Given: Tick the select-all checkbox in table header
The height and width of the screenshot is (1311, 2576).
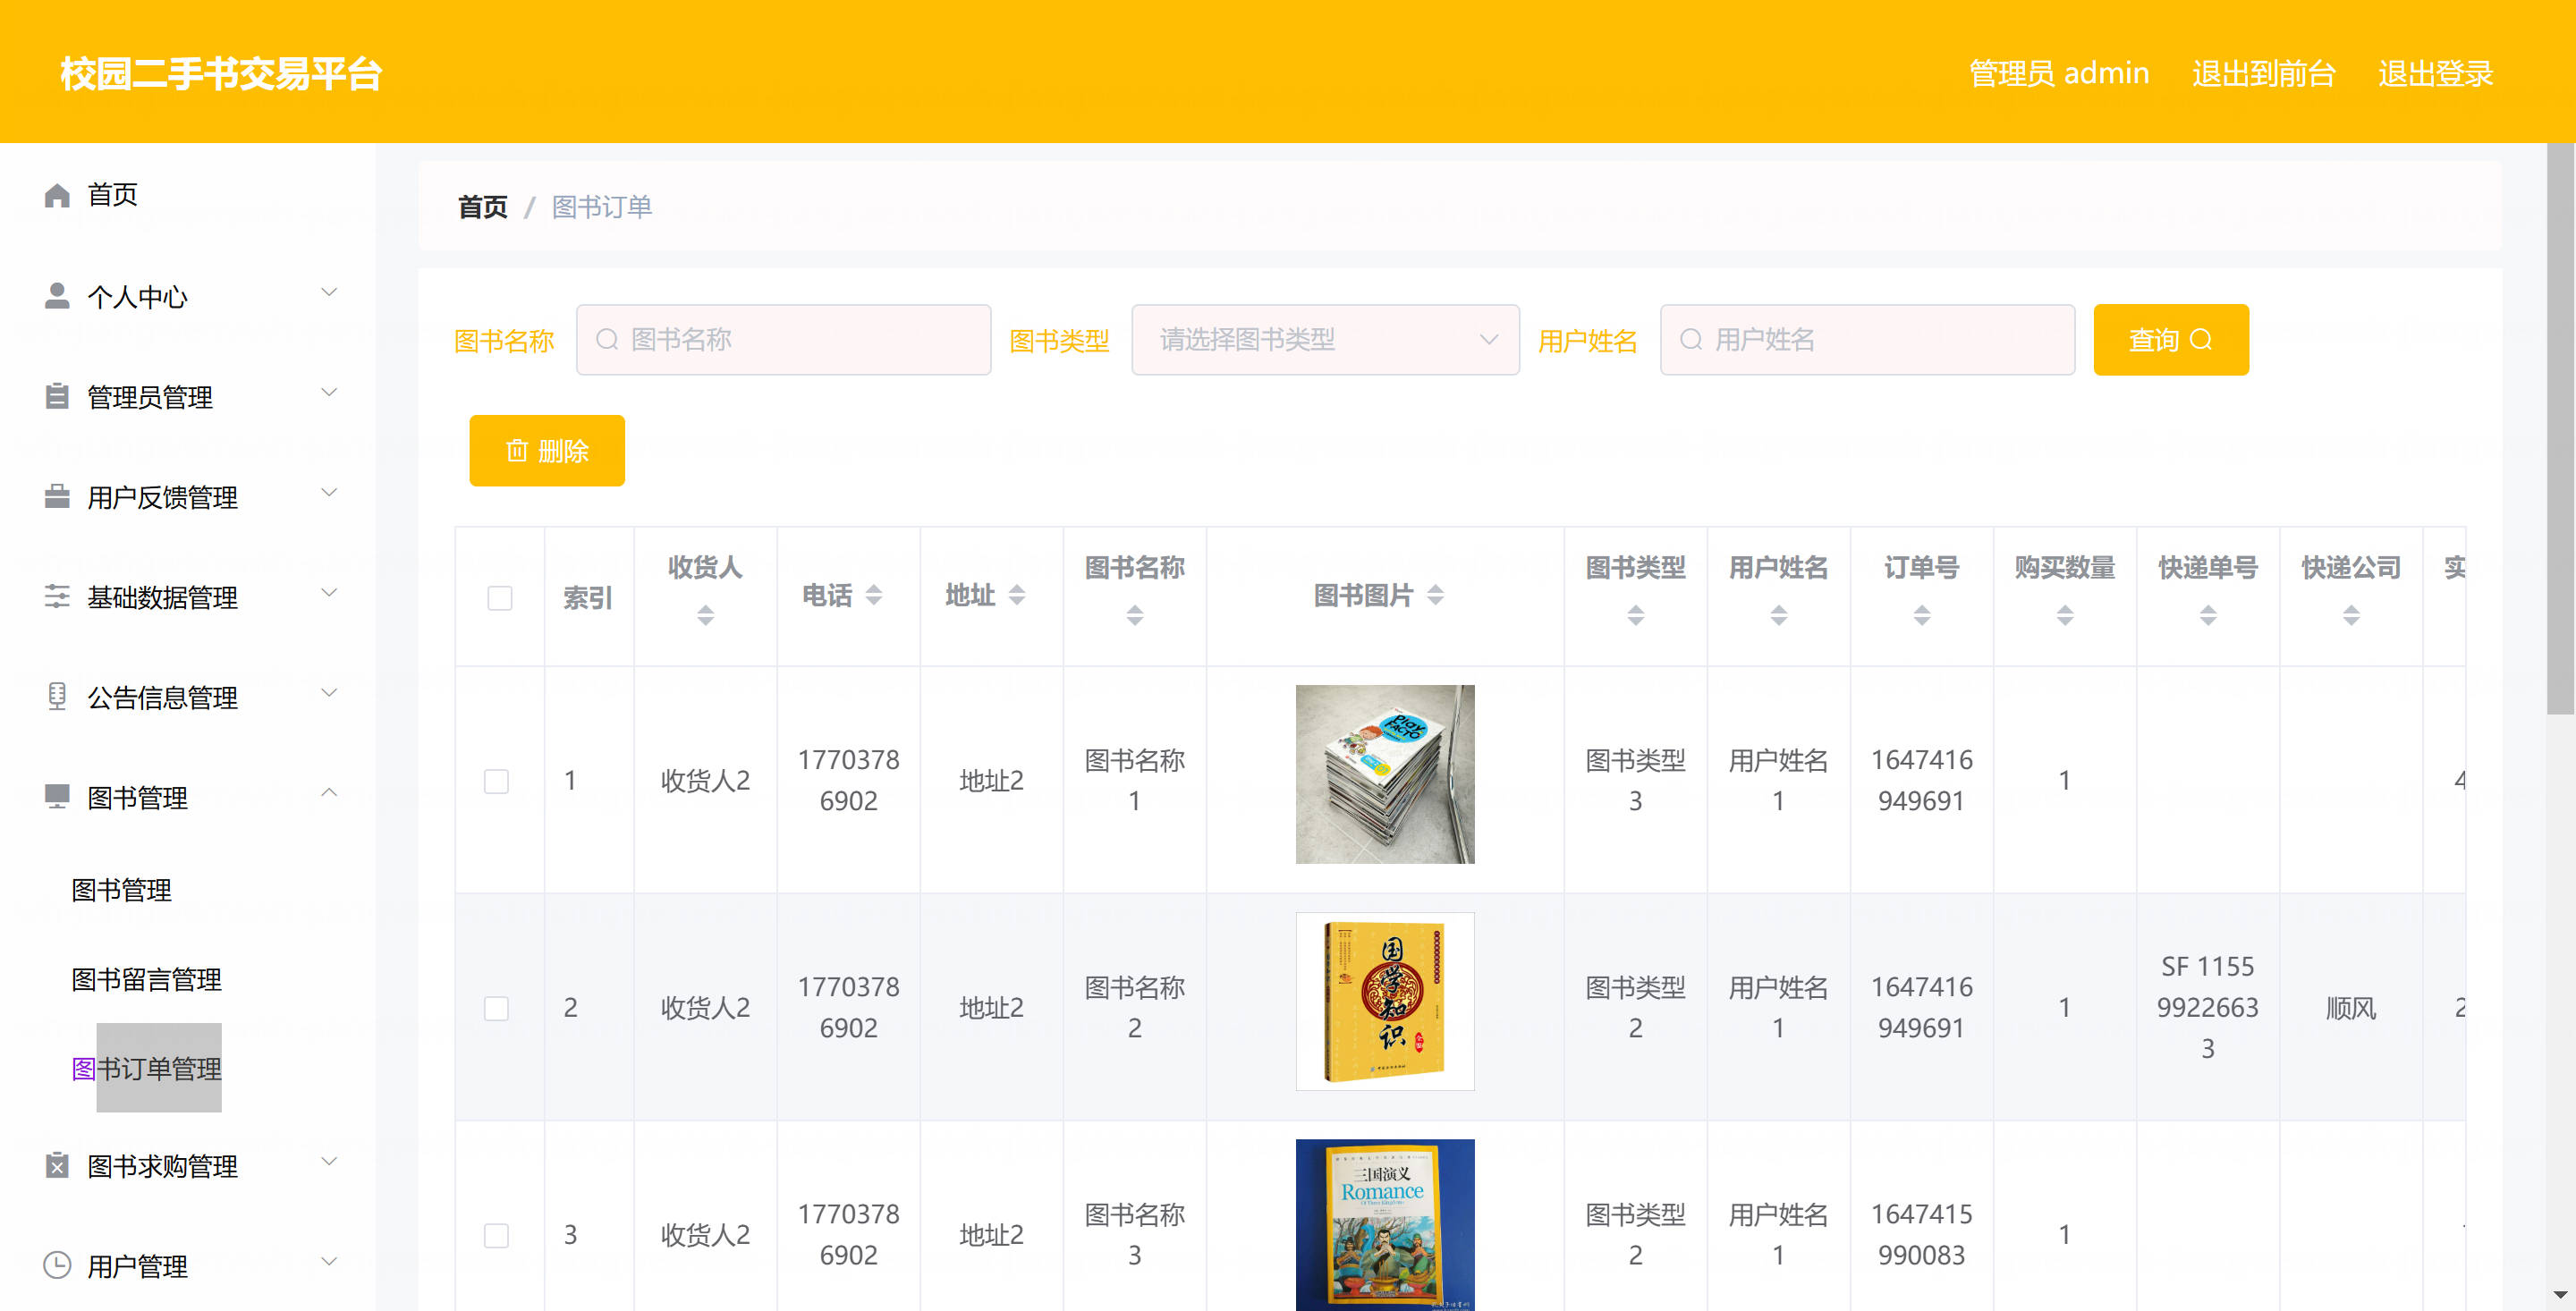Looking at the screenshot, I should tap(499, 598).
